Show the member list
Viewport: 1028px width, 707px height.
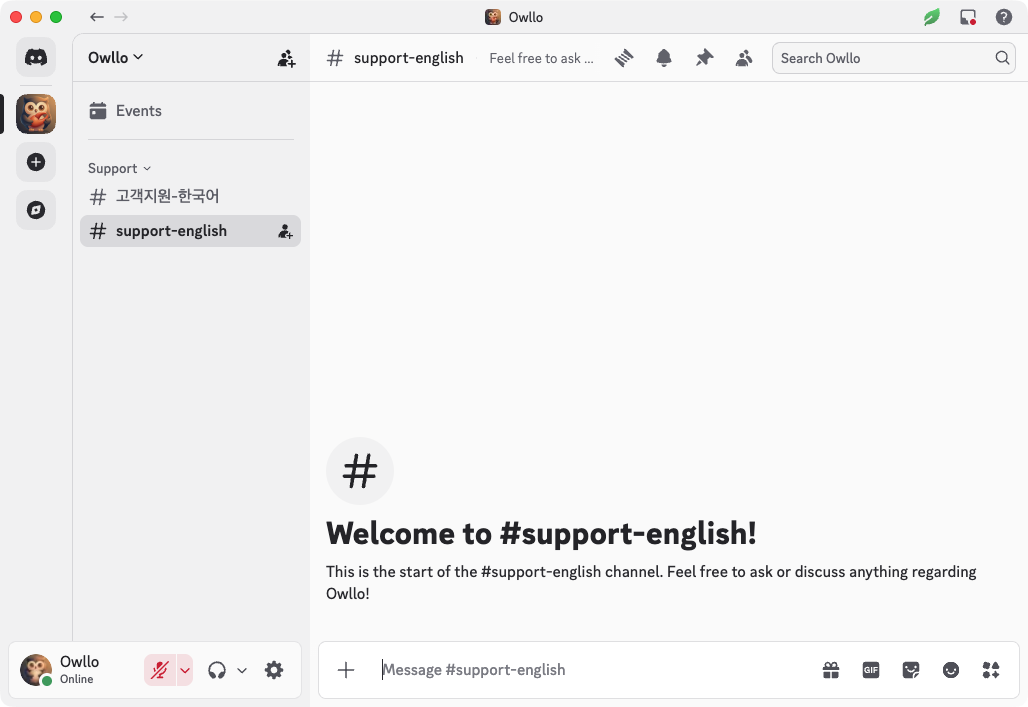tap(744, 58)
